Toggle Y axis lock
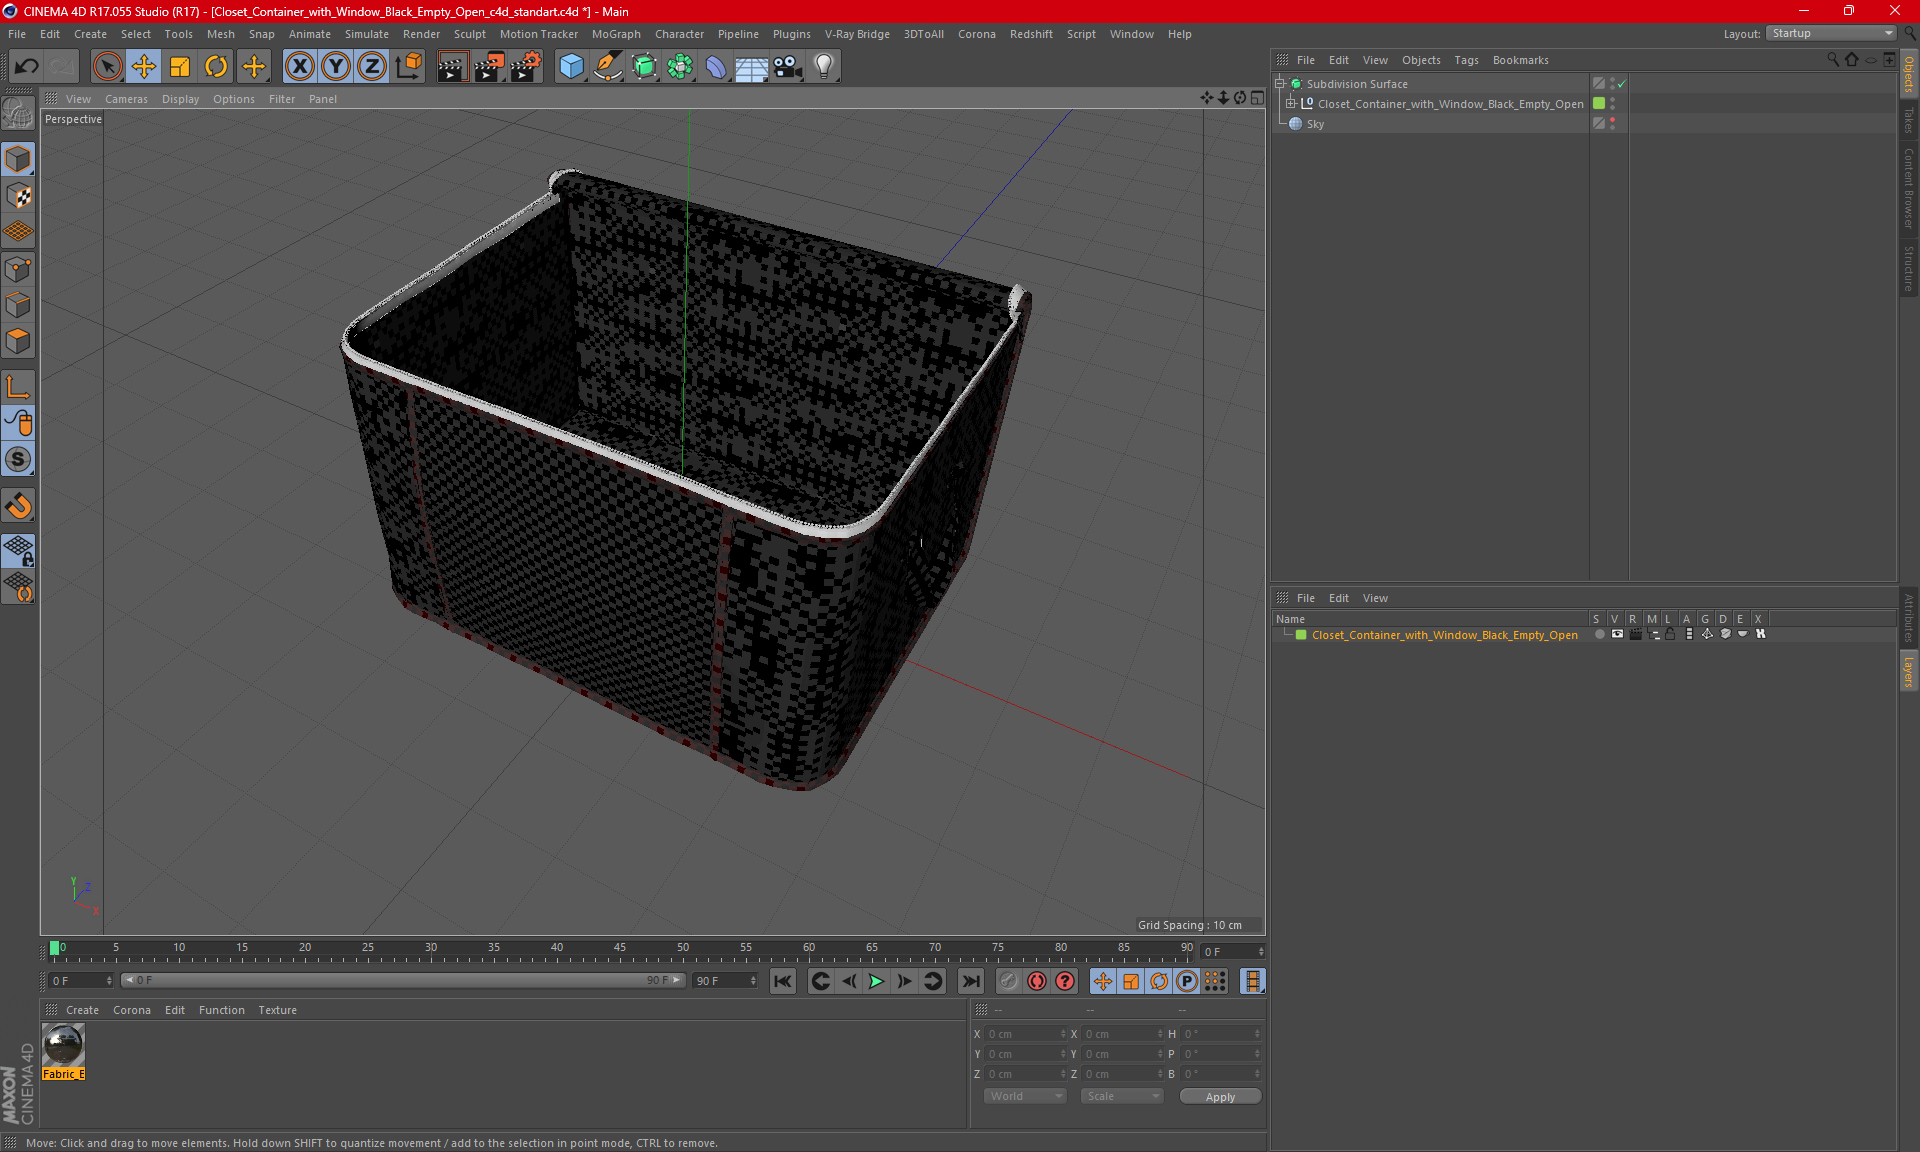Viewport: 1920px width, 1152px height. 335,67
